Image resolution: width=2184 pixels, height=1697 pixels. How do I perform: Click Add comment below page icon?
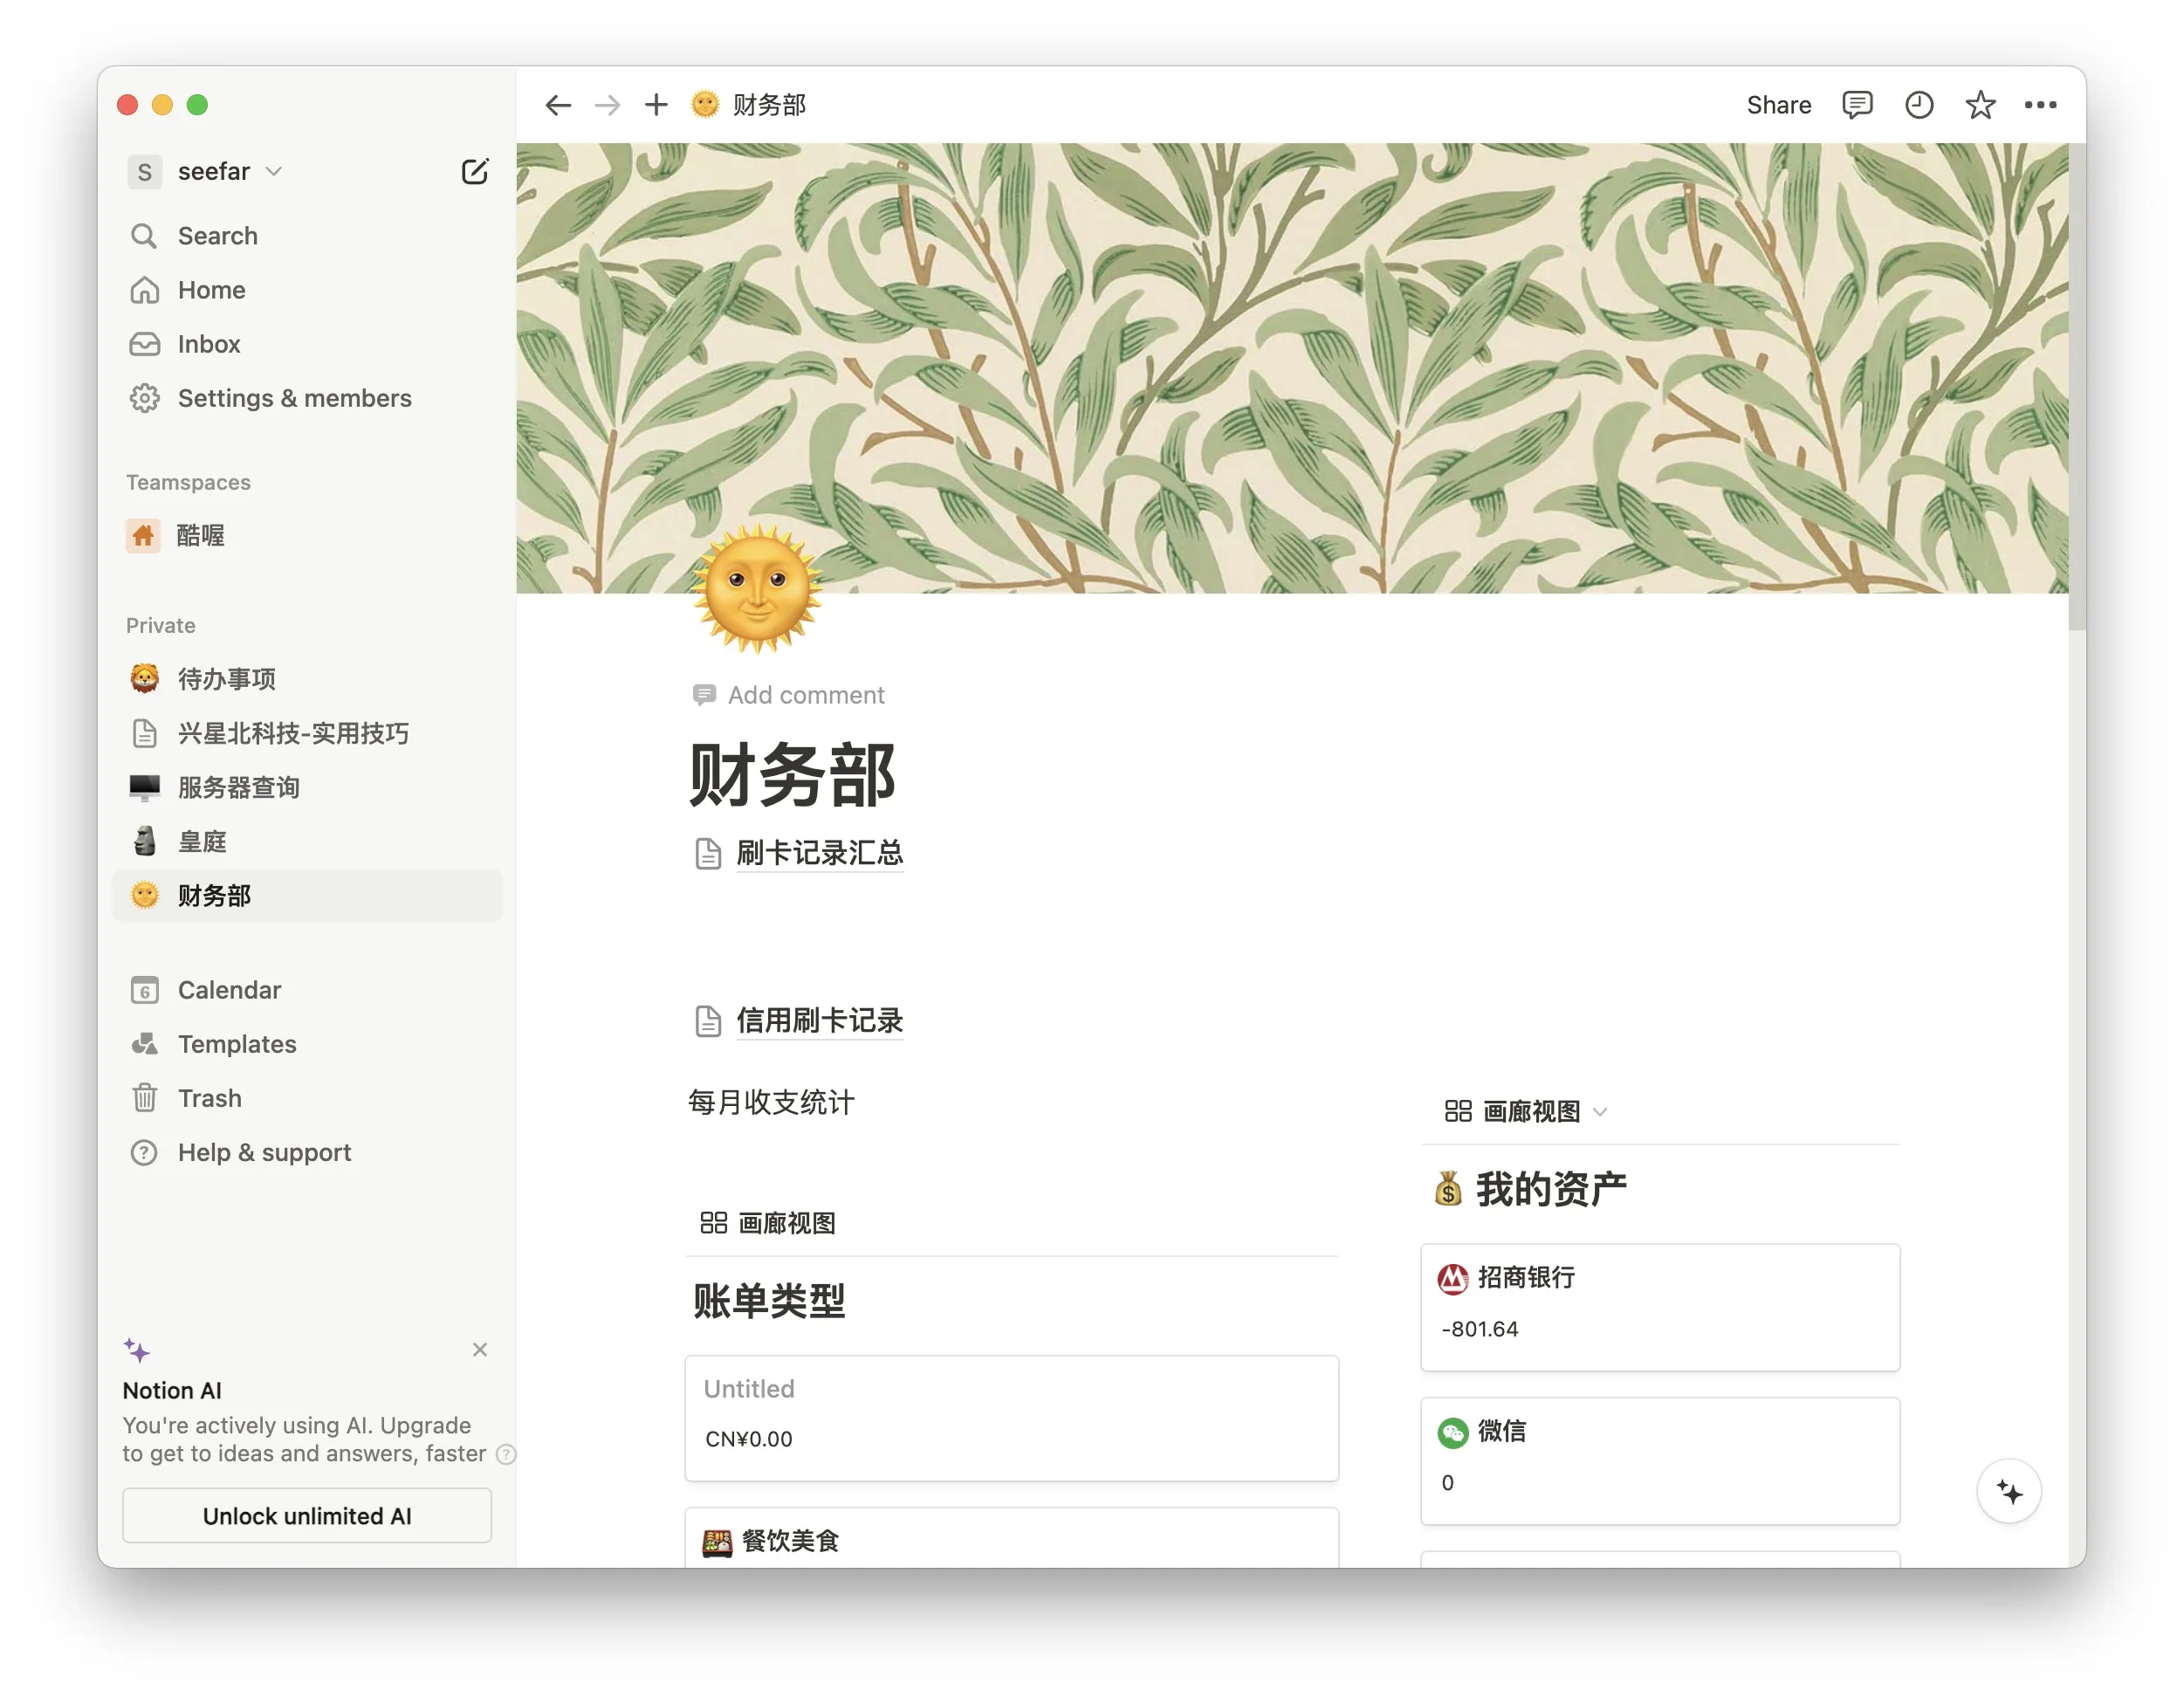pos(789,695)
